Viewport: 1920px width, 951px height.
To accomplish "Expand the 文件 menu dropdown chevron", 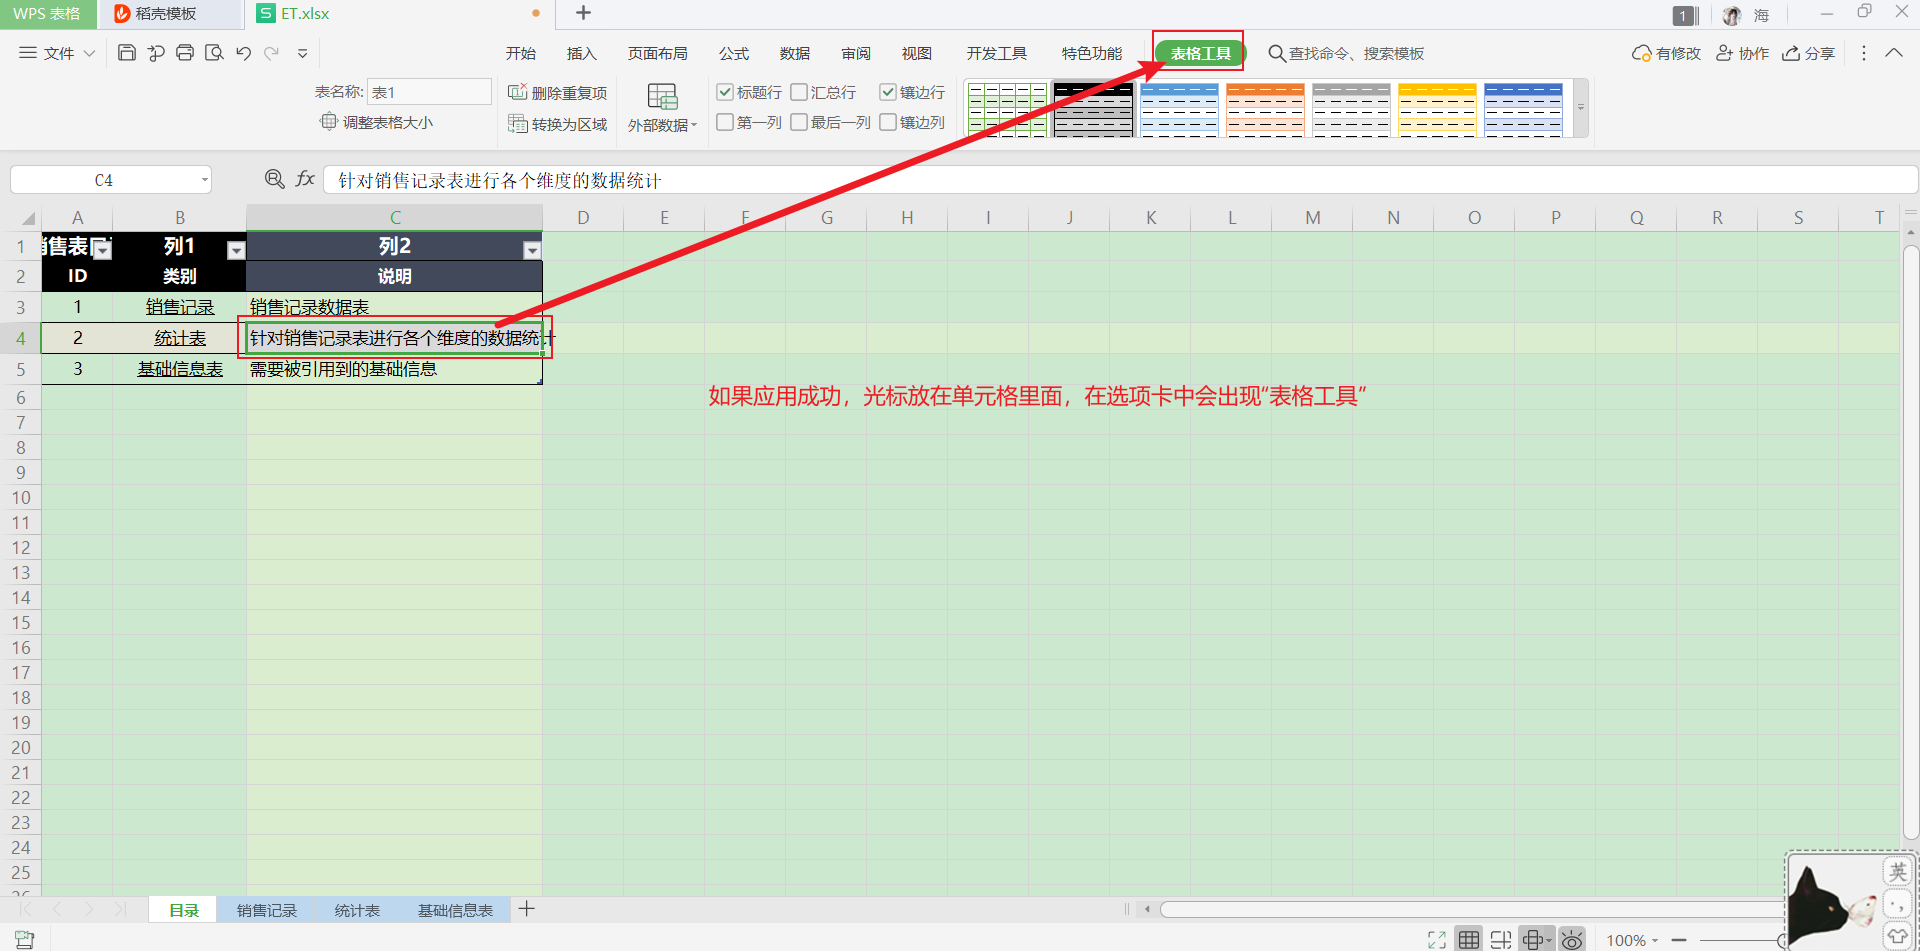I will click(89, 53).
